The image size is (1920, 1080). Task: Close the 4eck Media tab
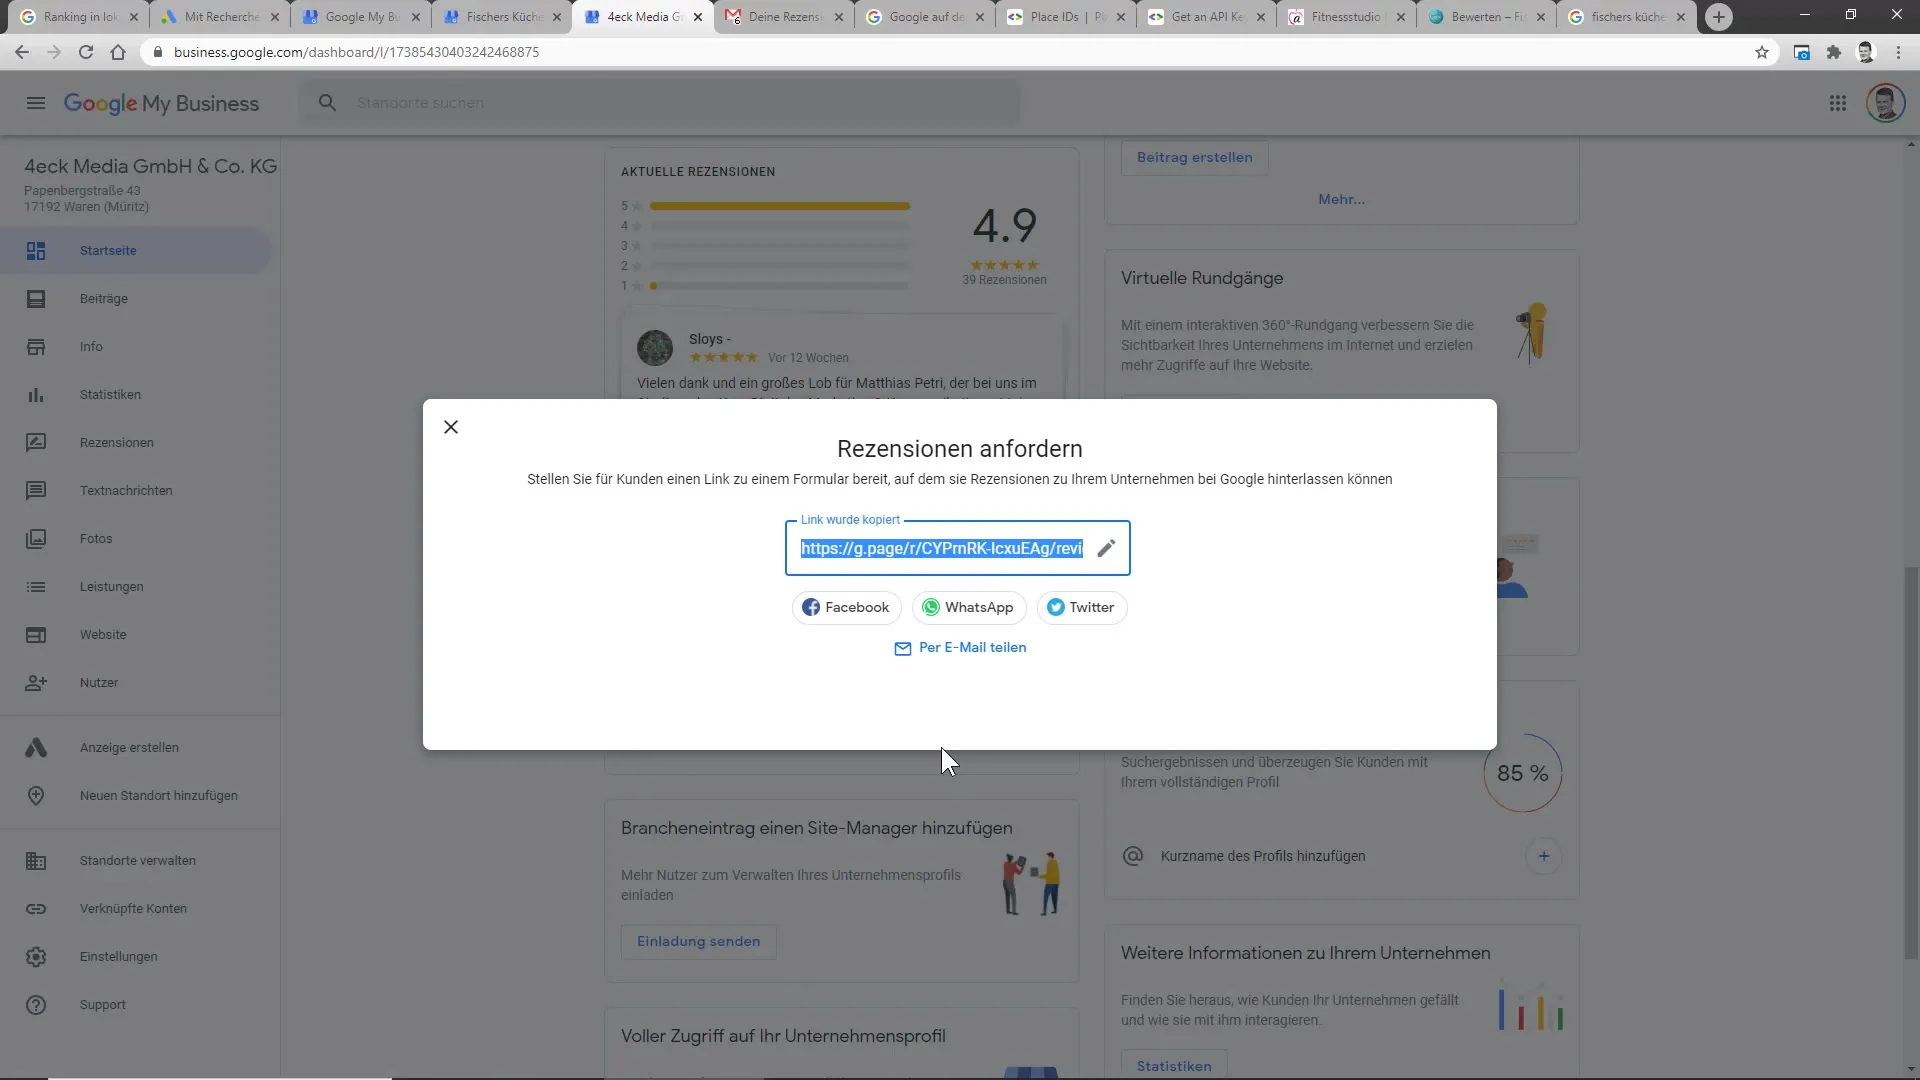[x=698, y=17]
